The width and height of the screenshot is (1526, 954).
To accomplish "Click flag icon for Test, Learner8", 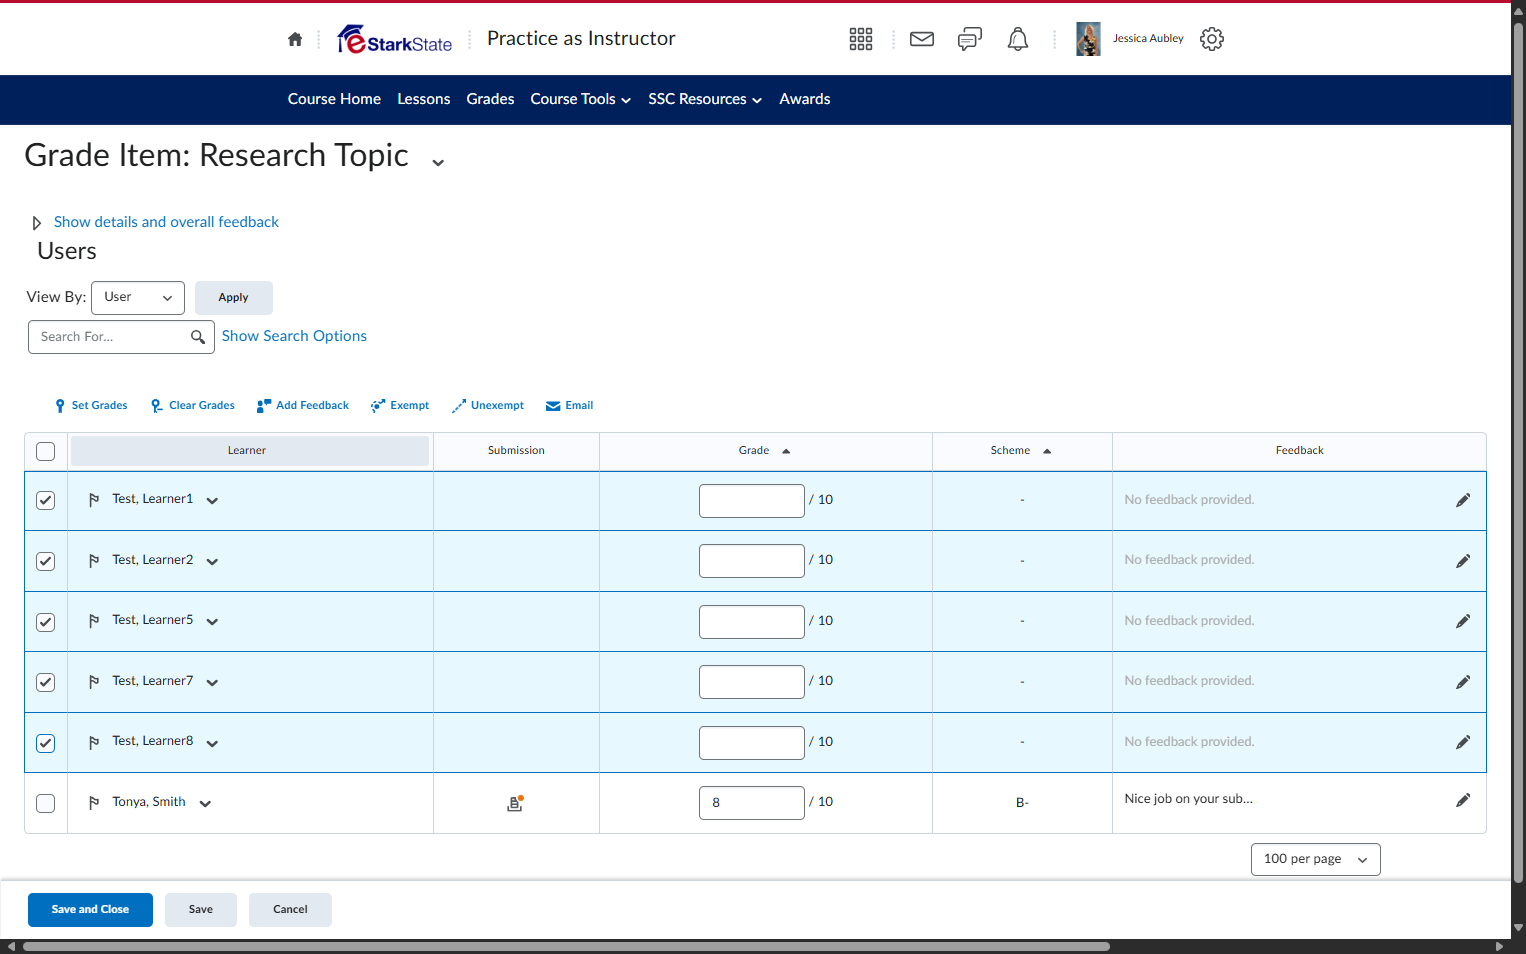I will (94, 743).
